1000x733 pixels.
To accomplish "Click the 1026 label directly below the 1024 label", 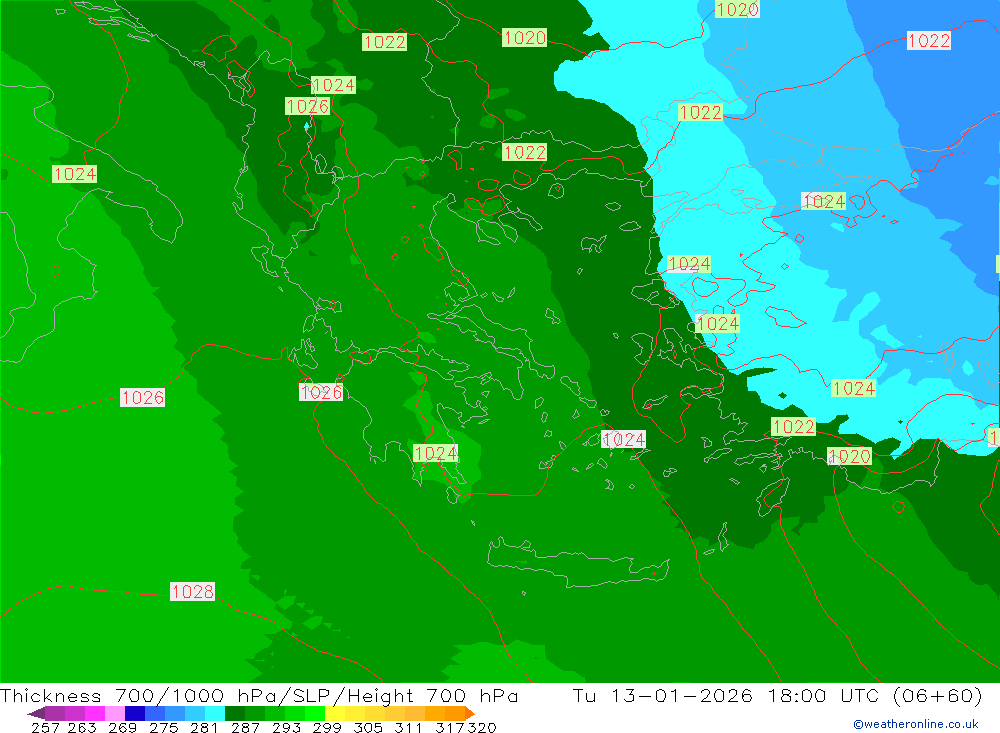I will [x=307, y=106].
